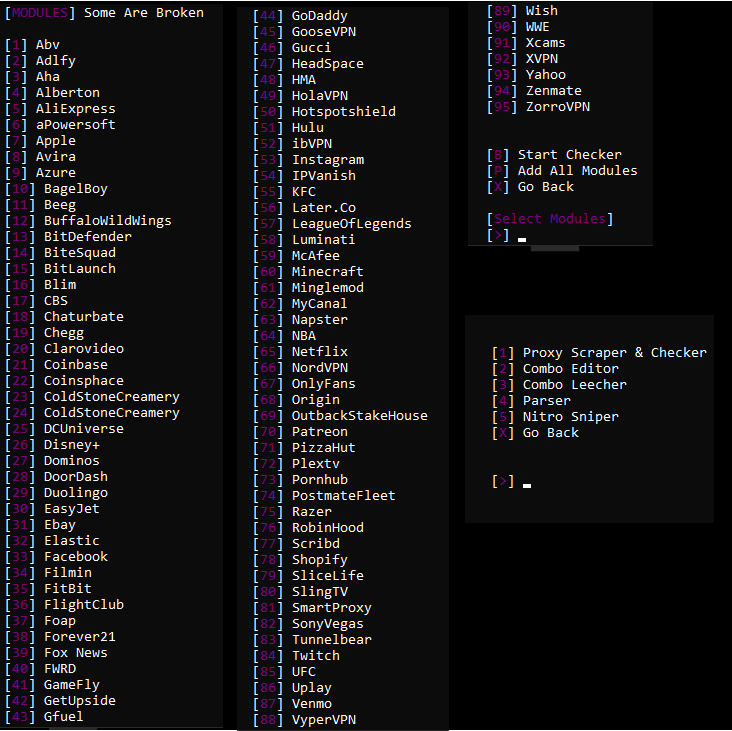Select the Minecraft module entry
Image resolution: width=732 pixels, height=731 pixels.
[x=308, y=272]
